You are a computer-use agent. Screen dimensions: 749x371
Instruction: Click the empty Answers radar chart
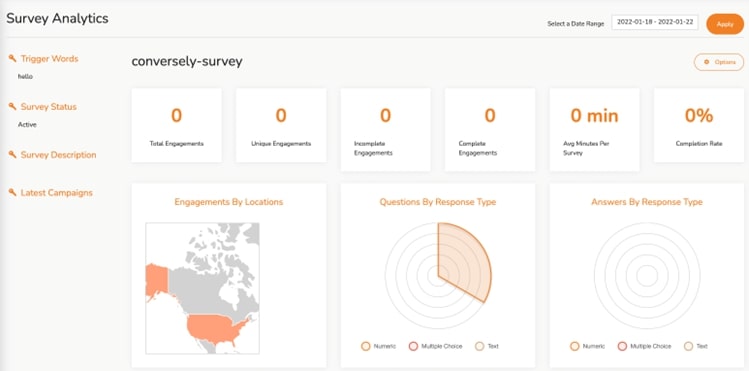(x=647, y=276)
